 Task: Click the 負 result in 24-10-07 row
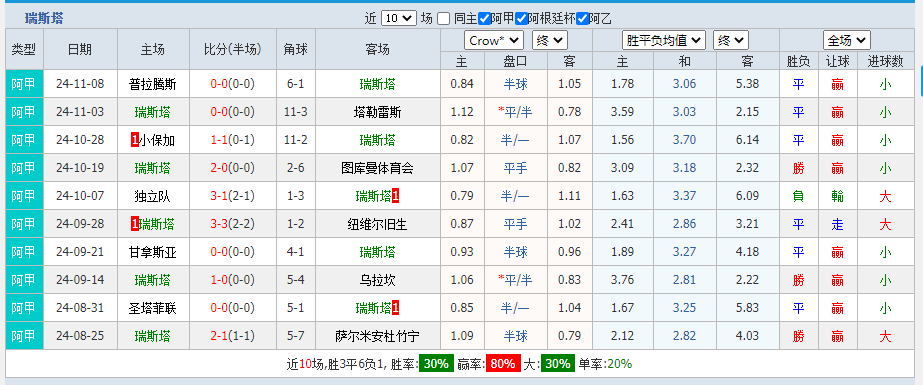point(798,197)
